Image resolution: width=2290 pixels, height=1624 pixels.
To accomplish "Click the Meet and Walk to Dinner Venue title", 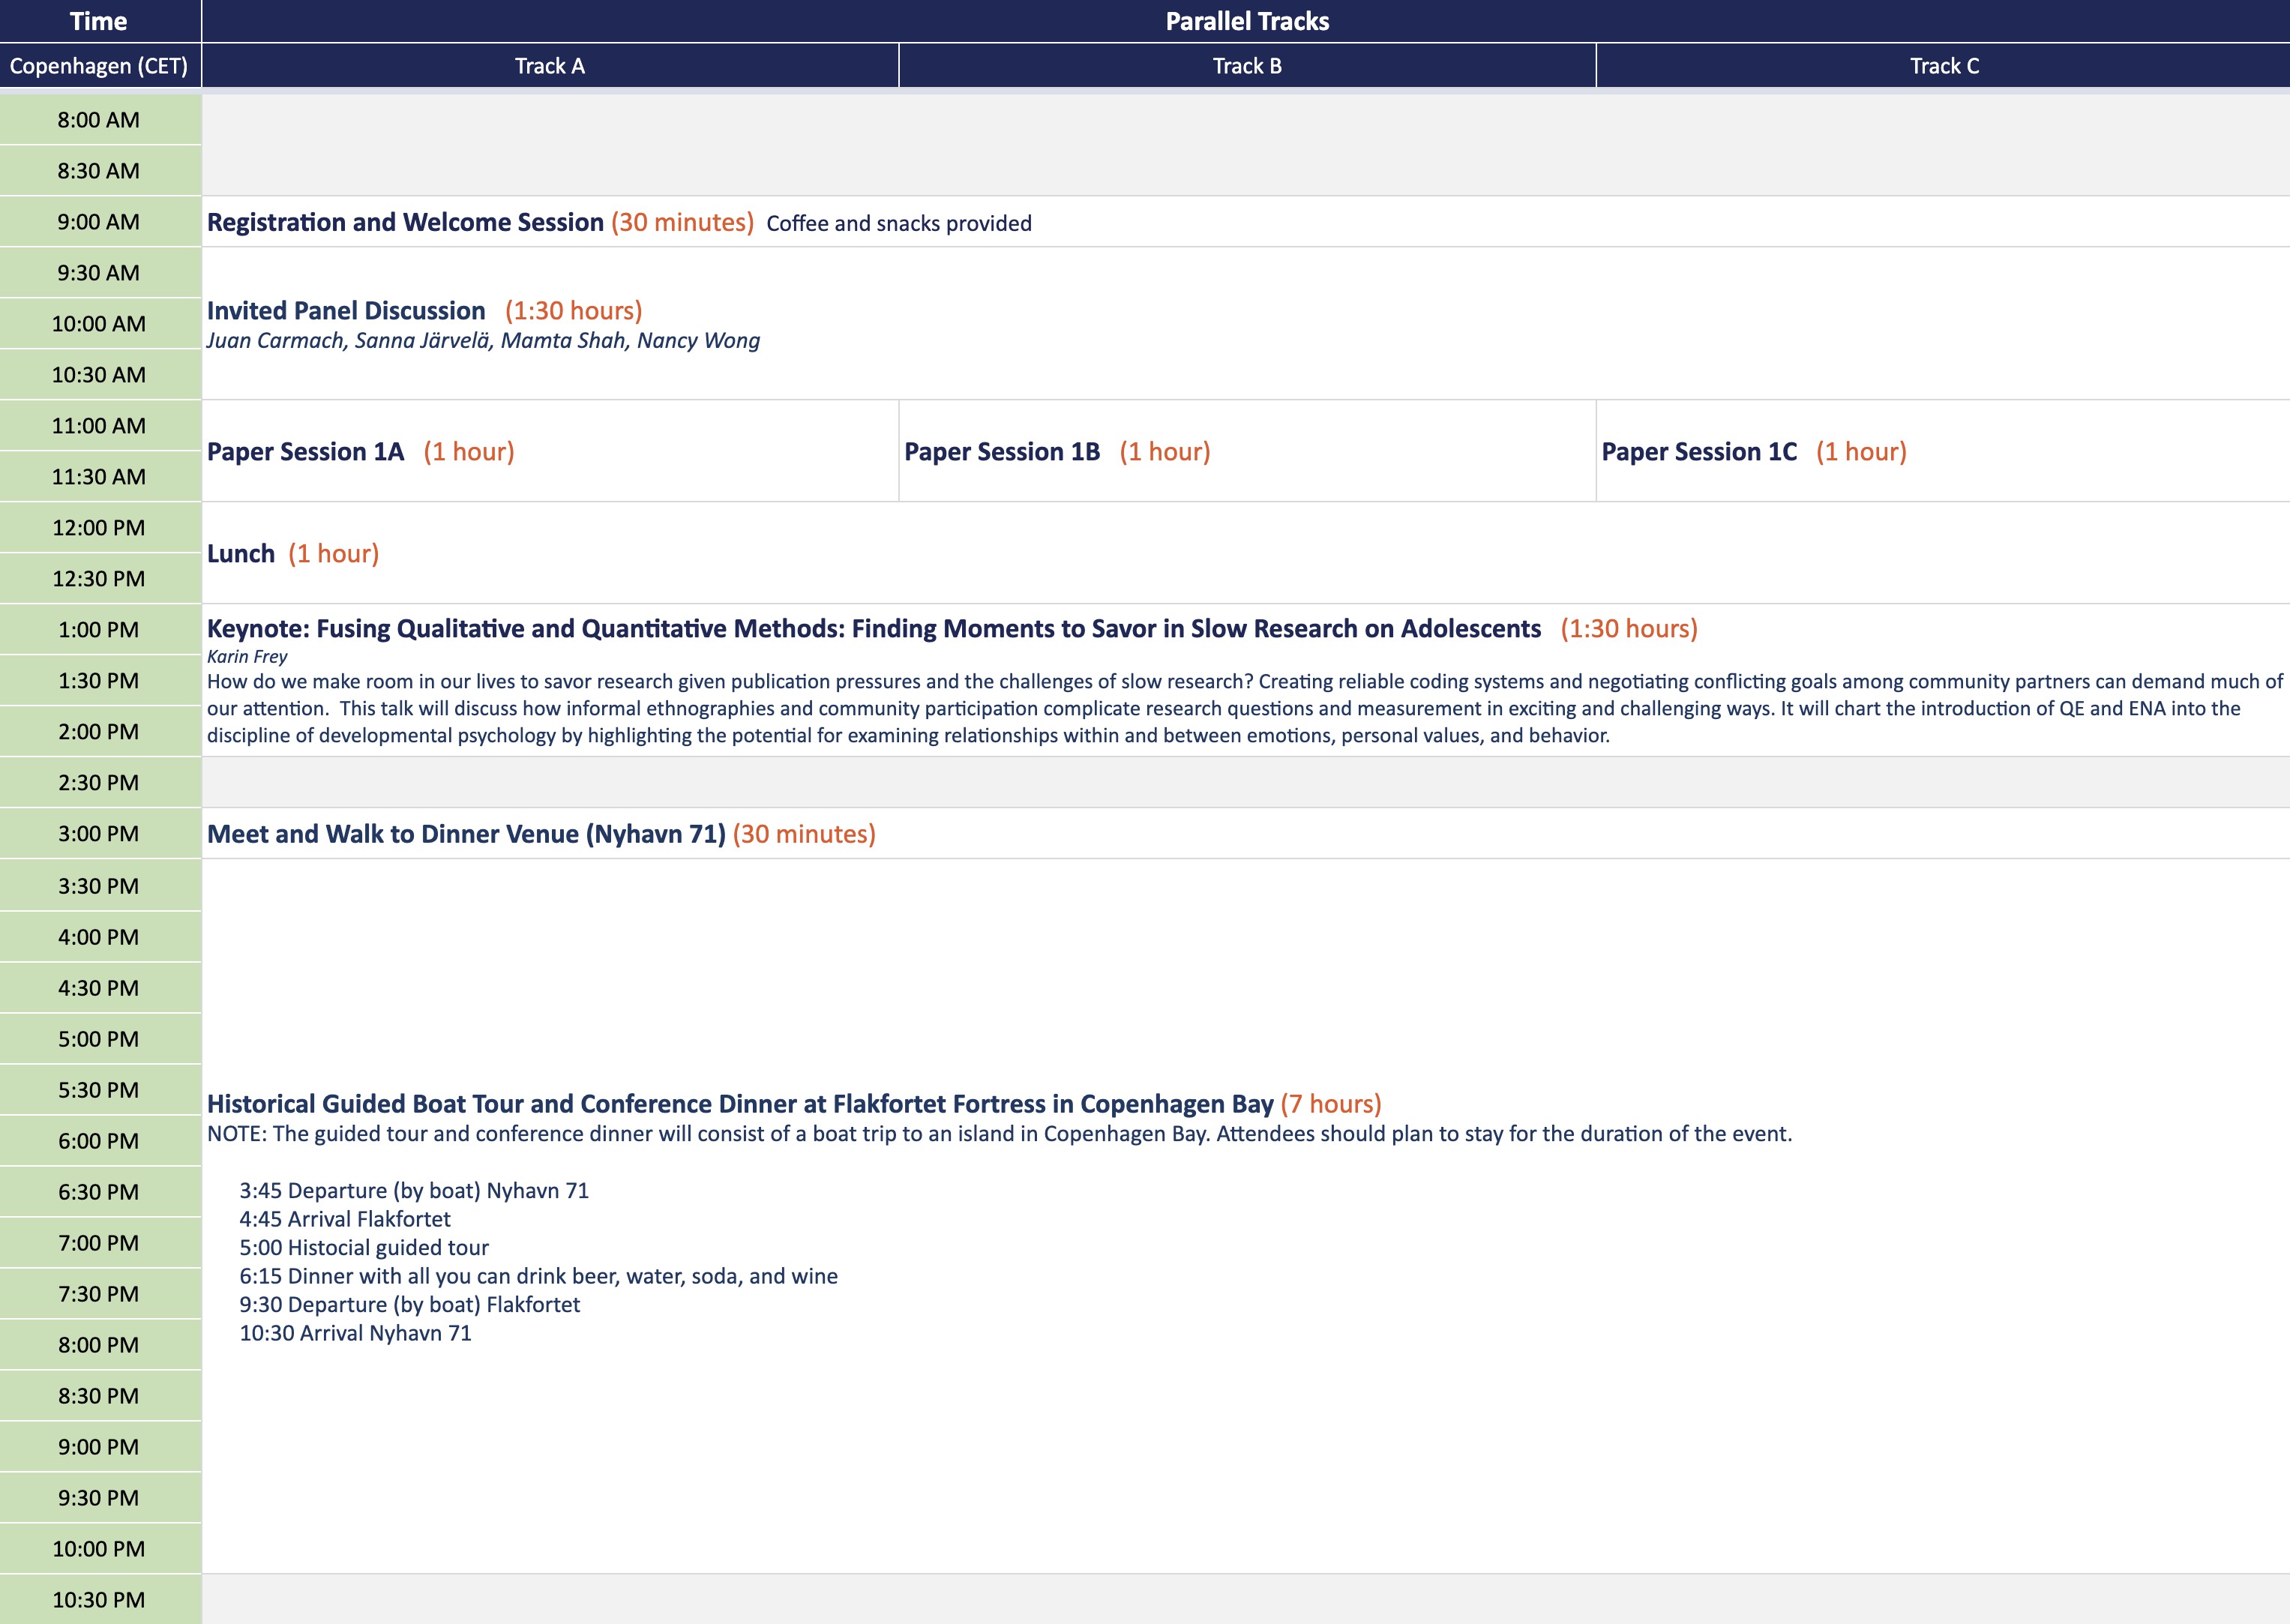I will click(466, 834).
